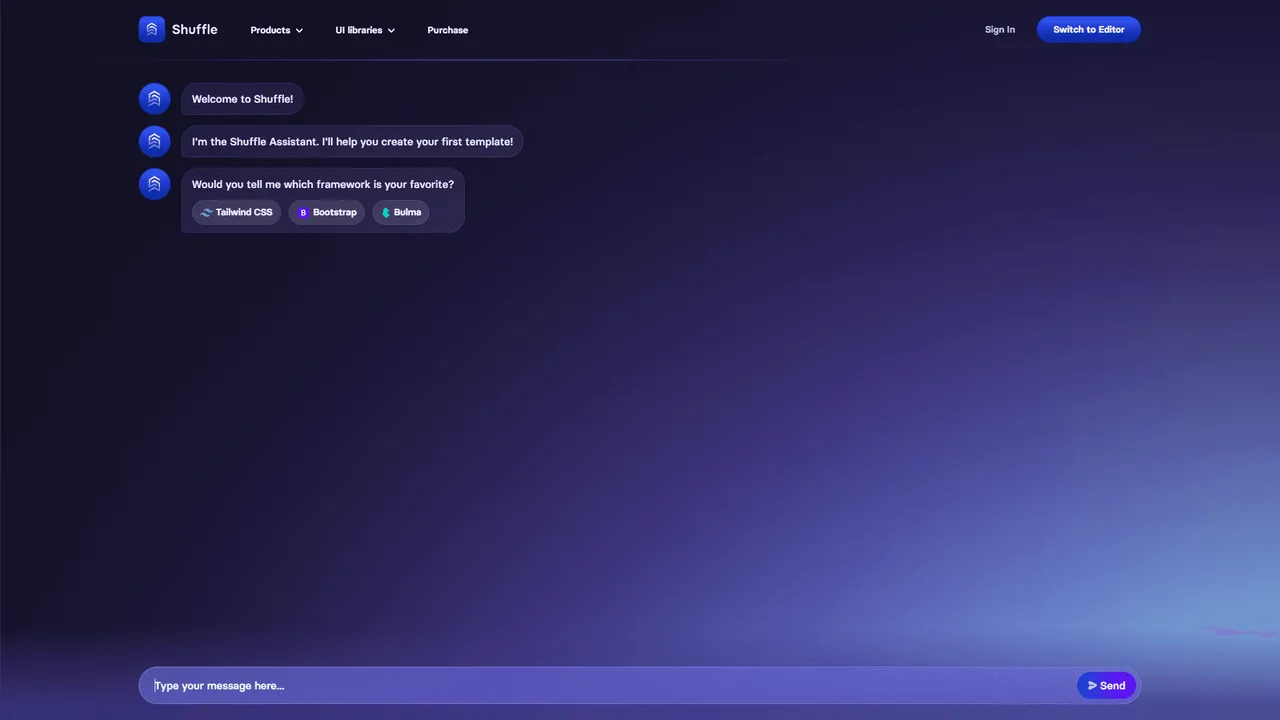
Task: Click the Bulma green logo icon
Action: 386,213
